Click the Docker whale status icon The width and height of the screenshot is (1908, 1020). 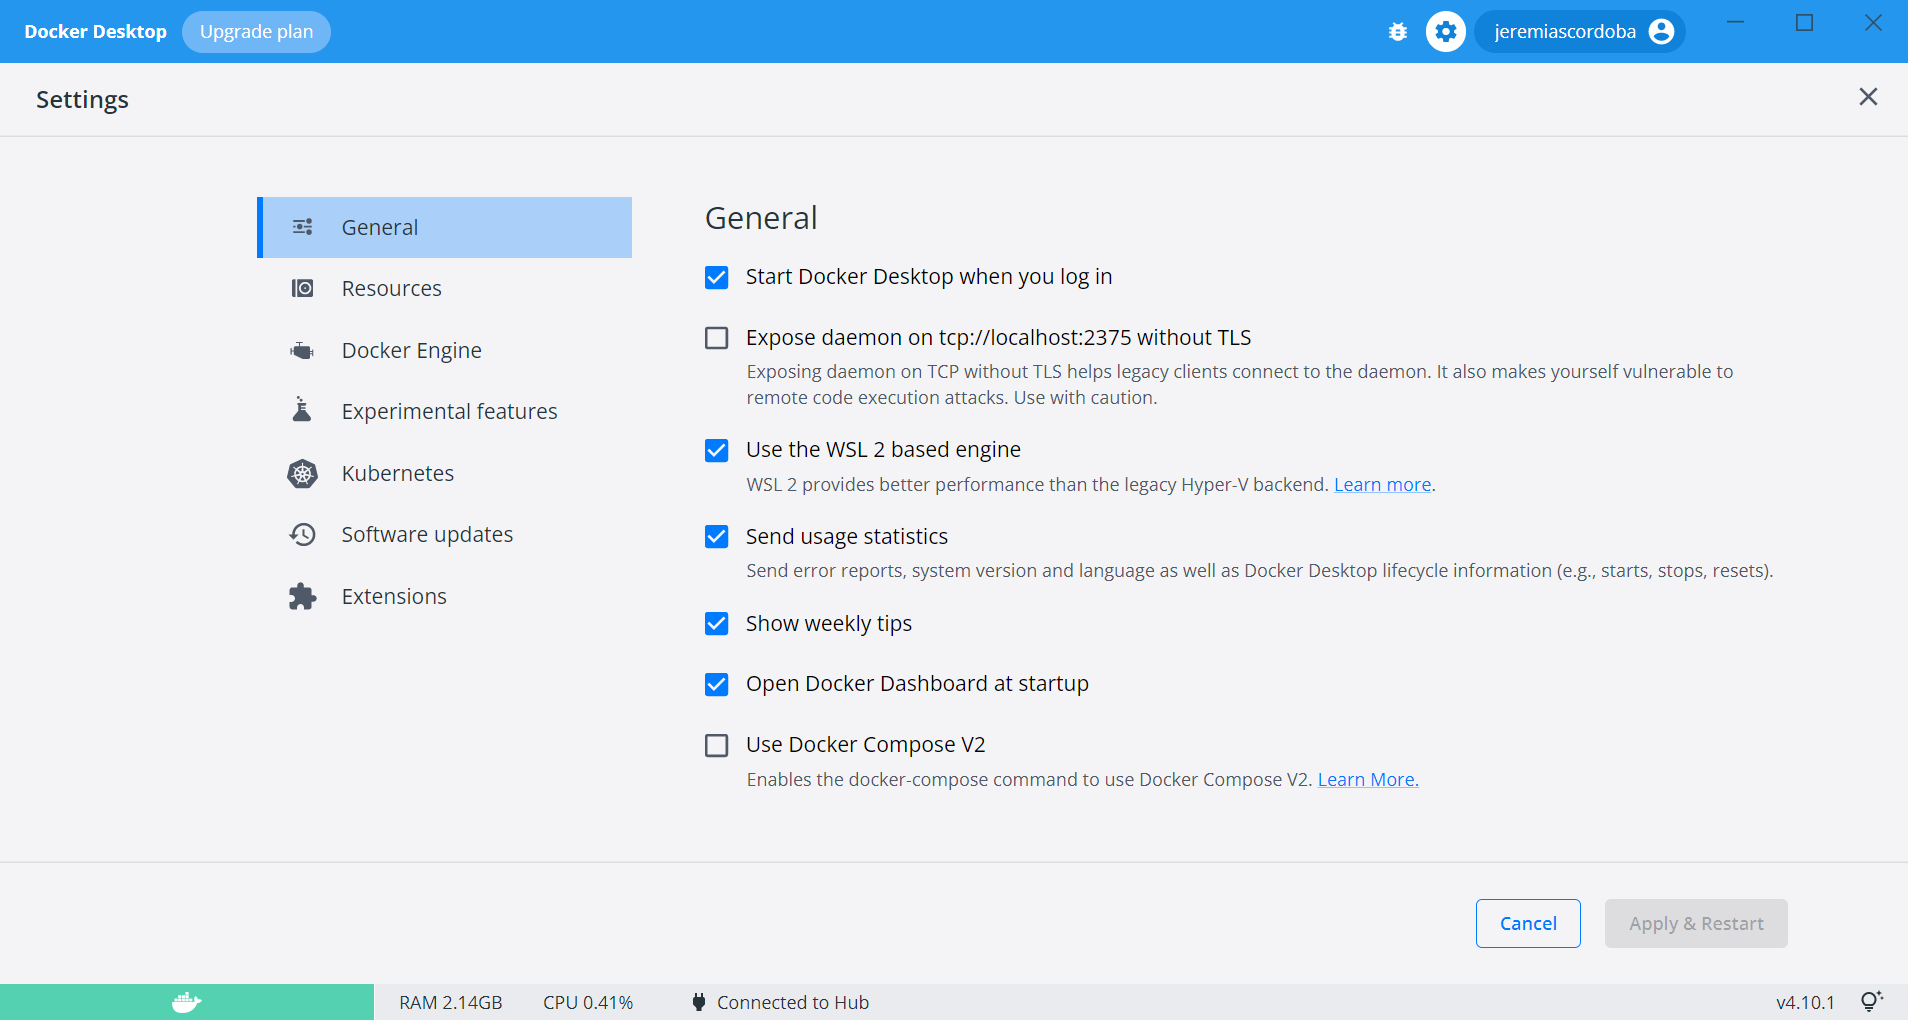187,1002
